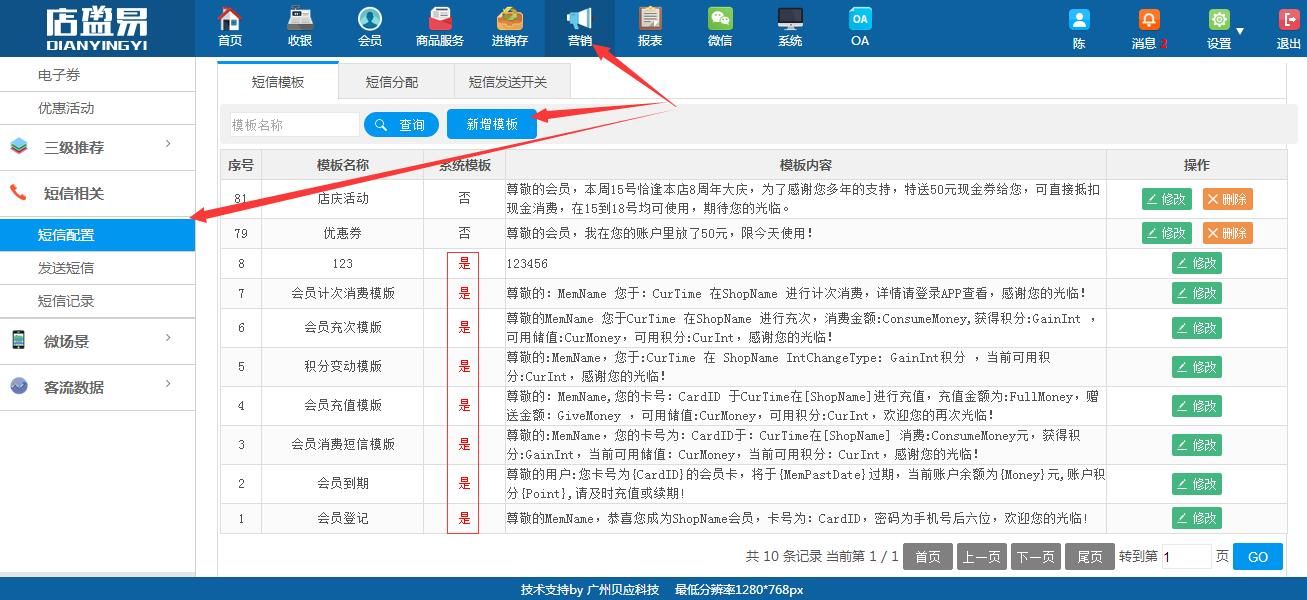Open the OA icon
The width and height of the screenshot is (1307, 600).
[x=860, y=19]
